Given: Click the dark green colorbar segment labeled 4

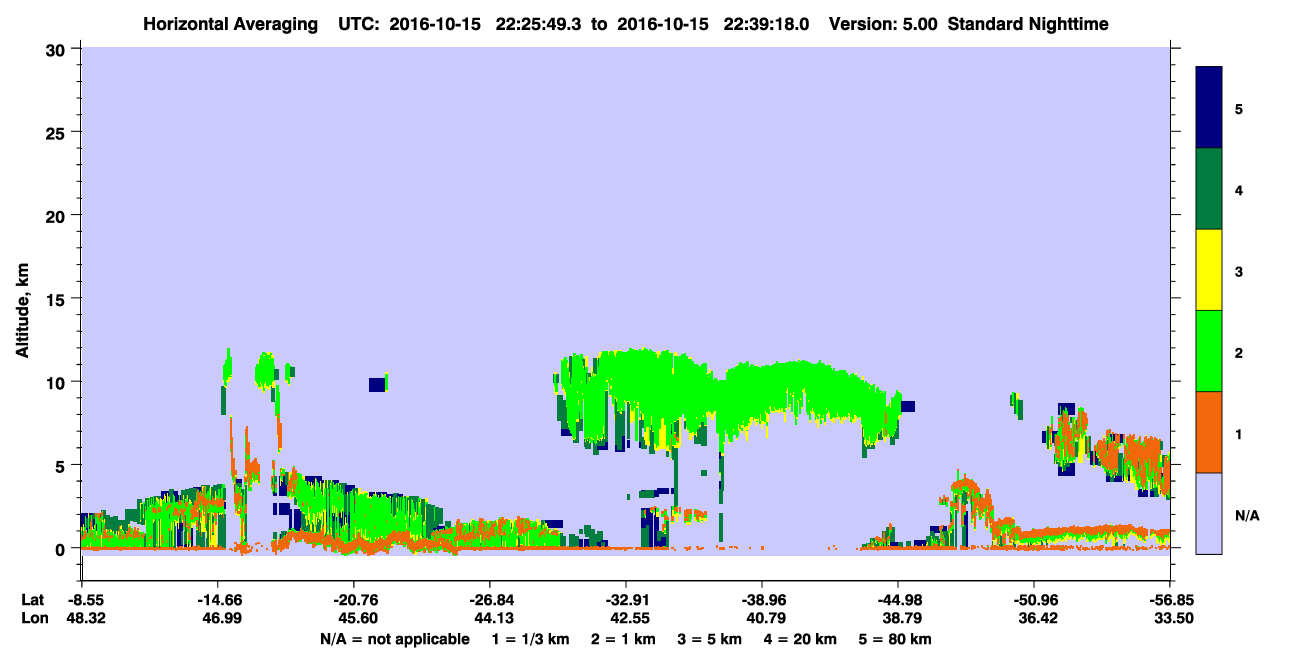Looking at the screenshot, I should click(x=1209, y=189).
